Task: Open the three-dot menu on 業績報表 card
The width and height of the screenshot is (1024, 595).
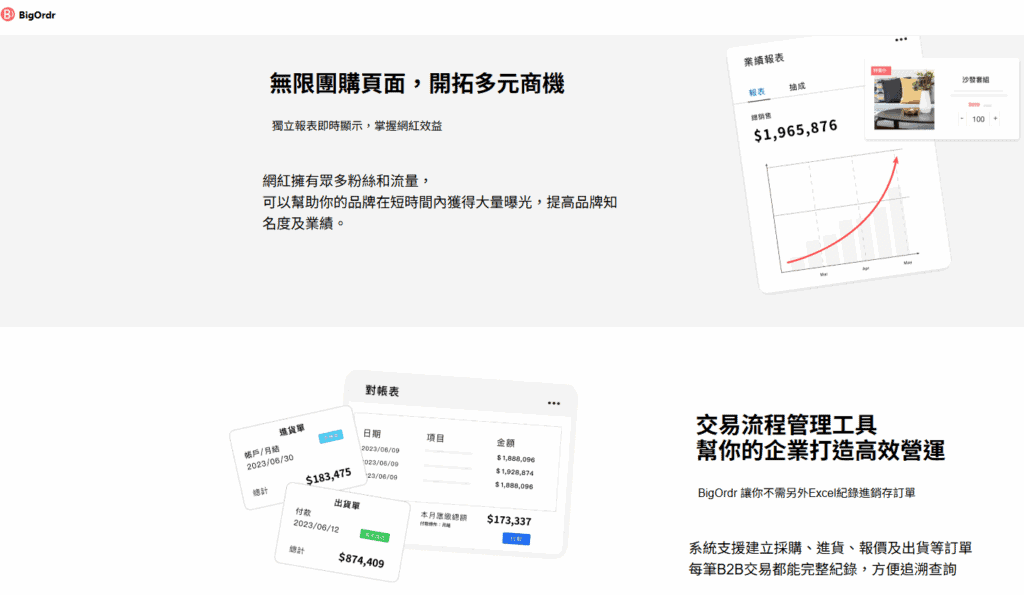Action: pyautogui.click(x=901, y=40)
